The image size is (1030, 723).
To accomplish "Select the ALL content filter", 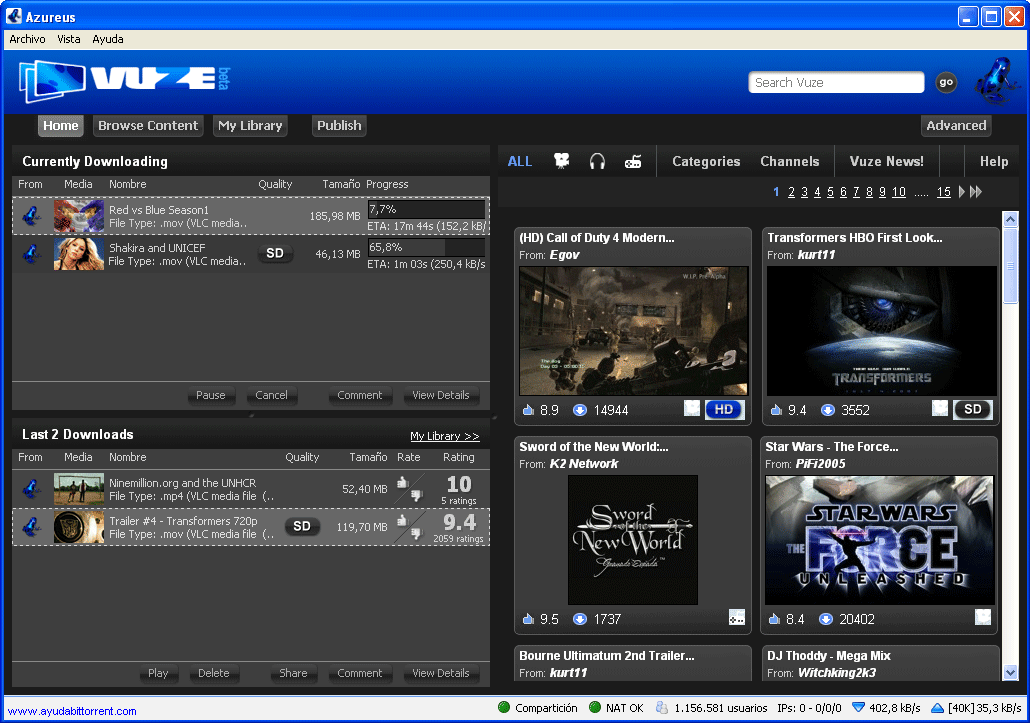I will click(x=520, y=162).
